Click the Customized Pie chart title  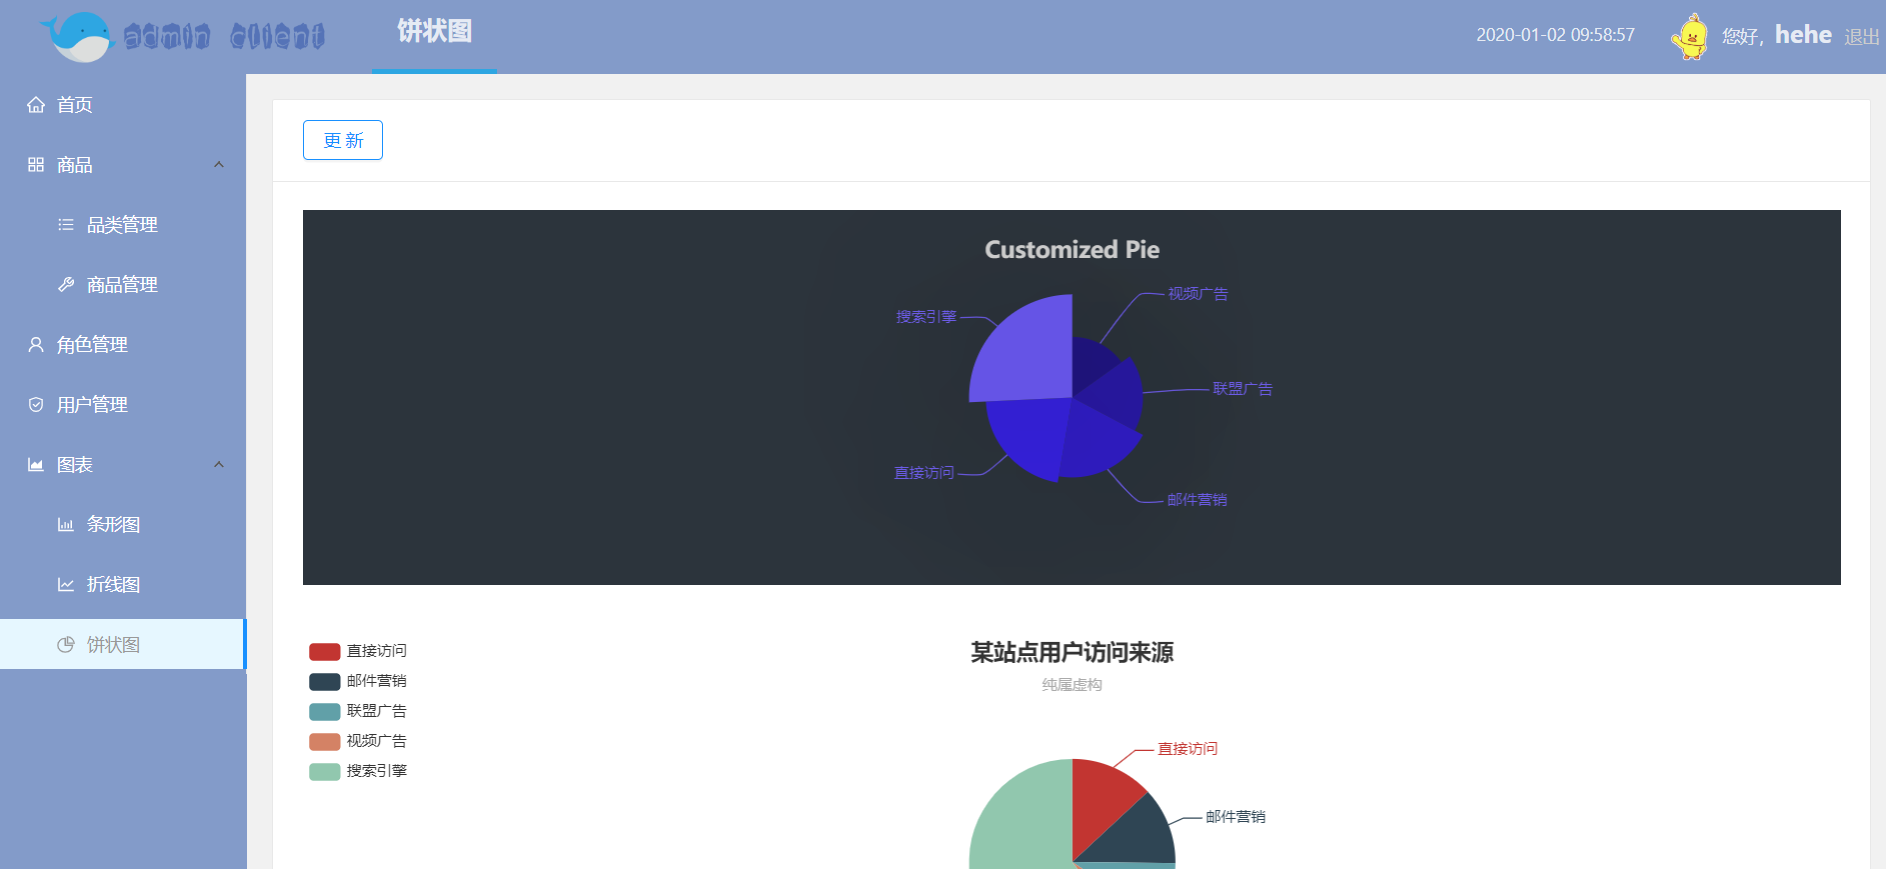(1072, 250)
